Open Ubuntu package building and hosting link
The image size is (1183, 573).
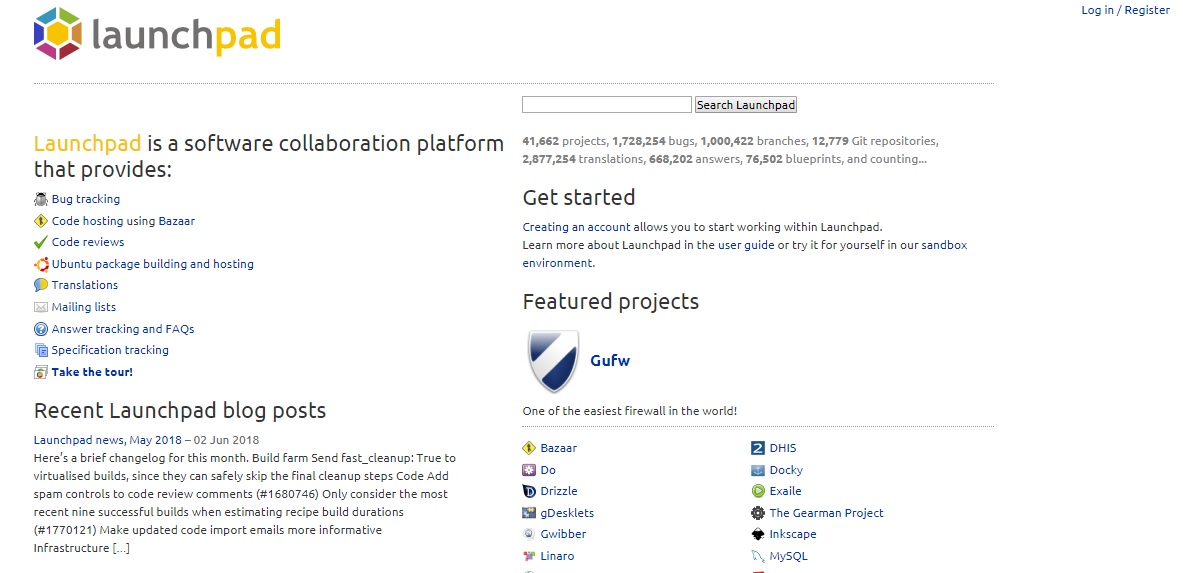152,264
